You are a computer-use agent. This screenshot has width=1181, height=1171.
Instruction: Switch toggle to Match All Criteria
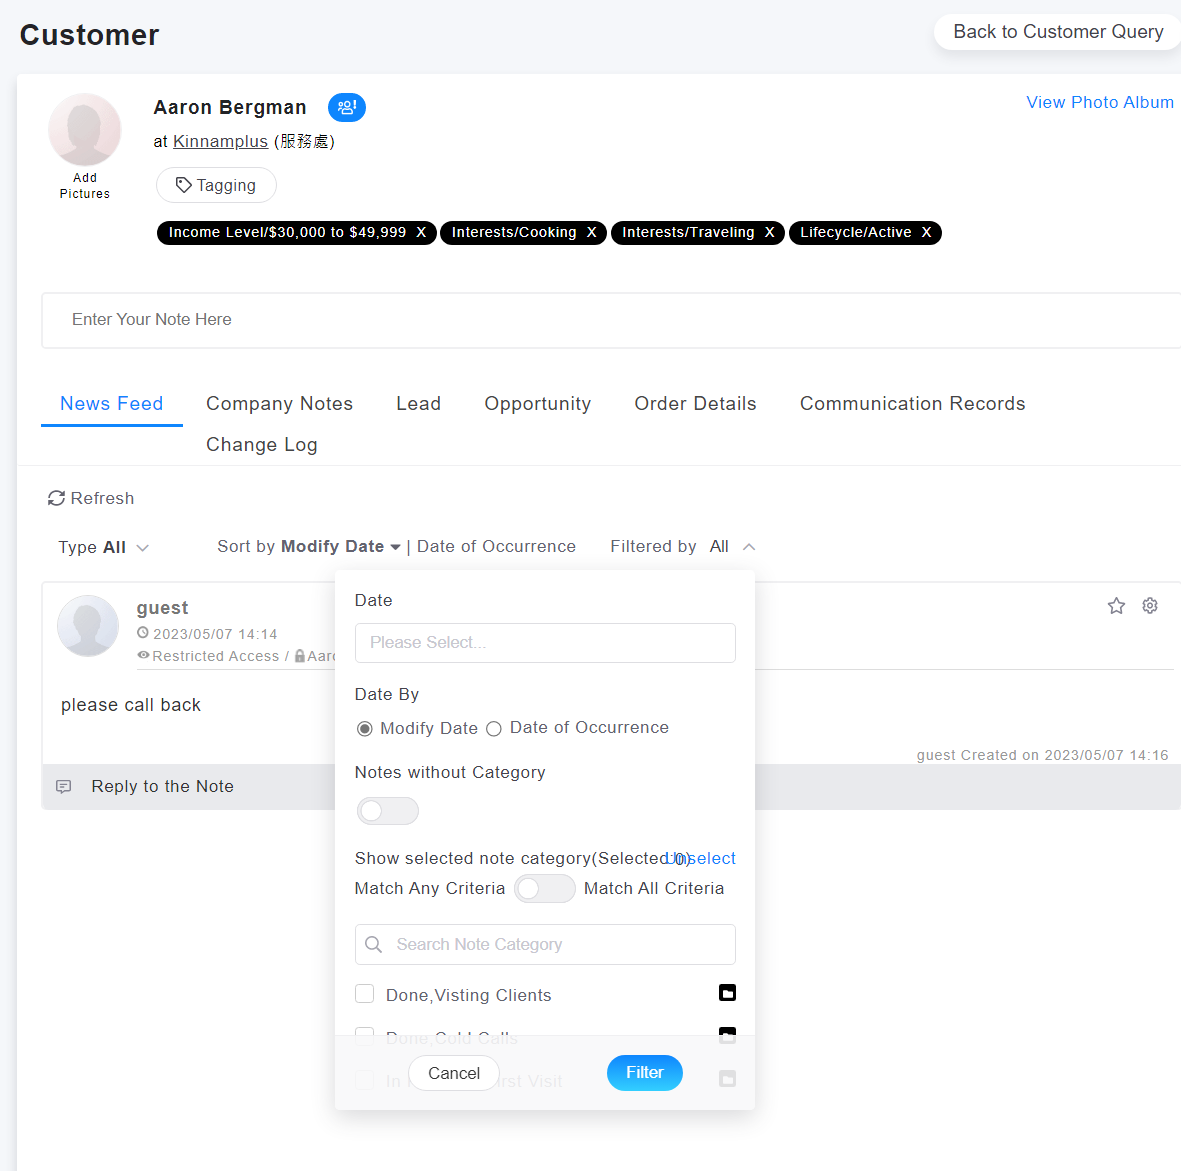pos(544,889)
